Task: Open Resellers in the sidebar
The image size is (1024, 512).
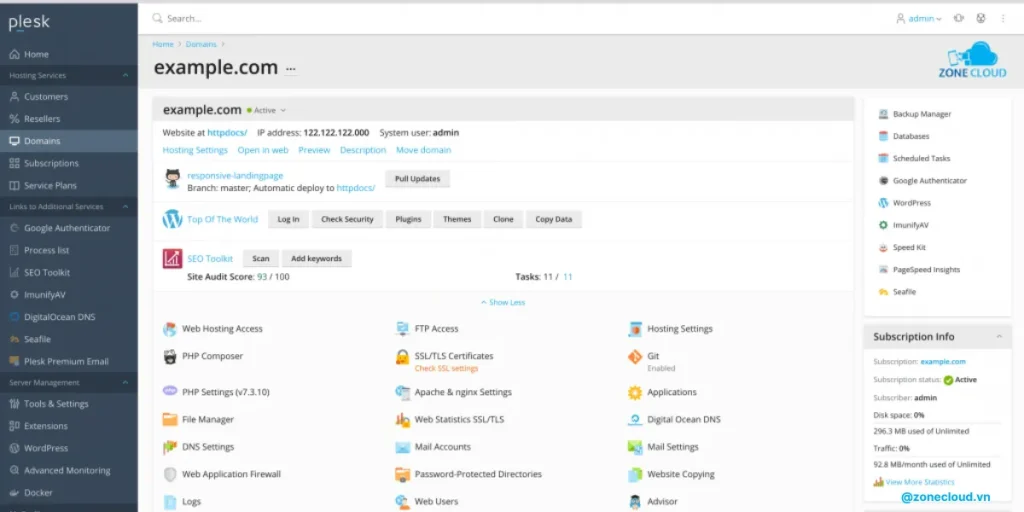Action: (69, 119)
